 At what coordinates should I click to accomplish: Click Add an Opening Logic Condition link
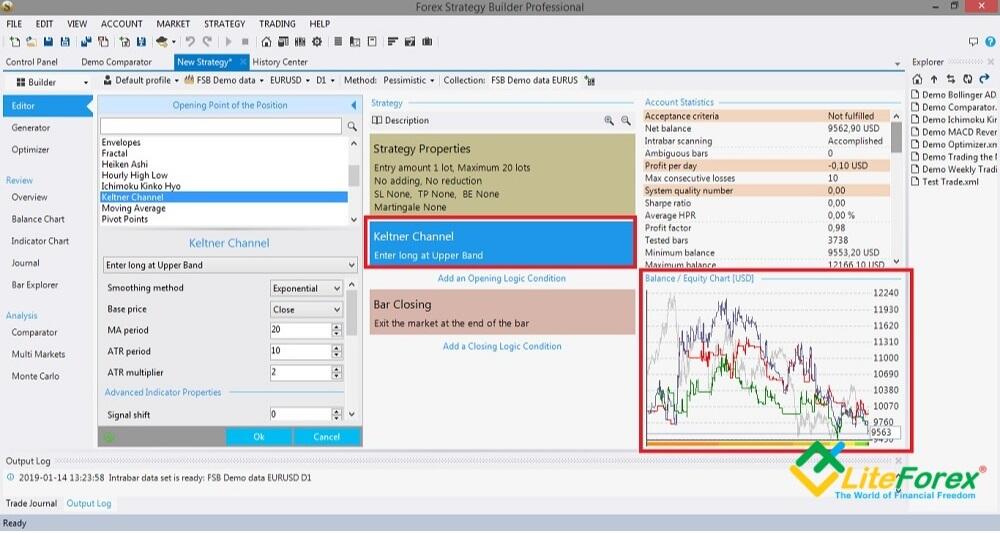coord(501,279)
